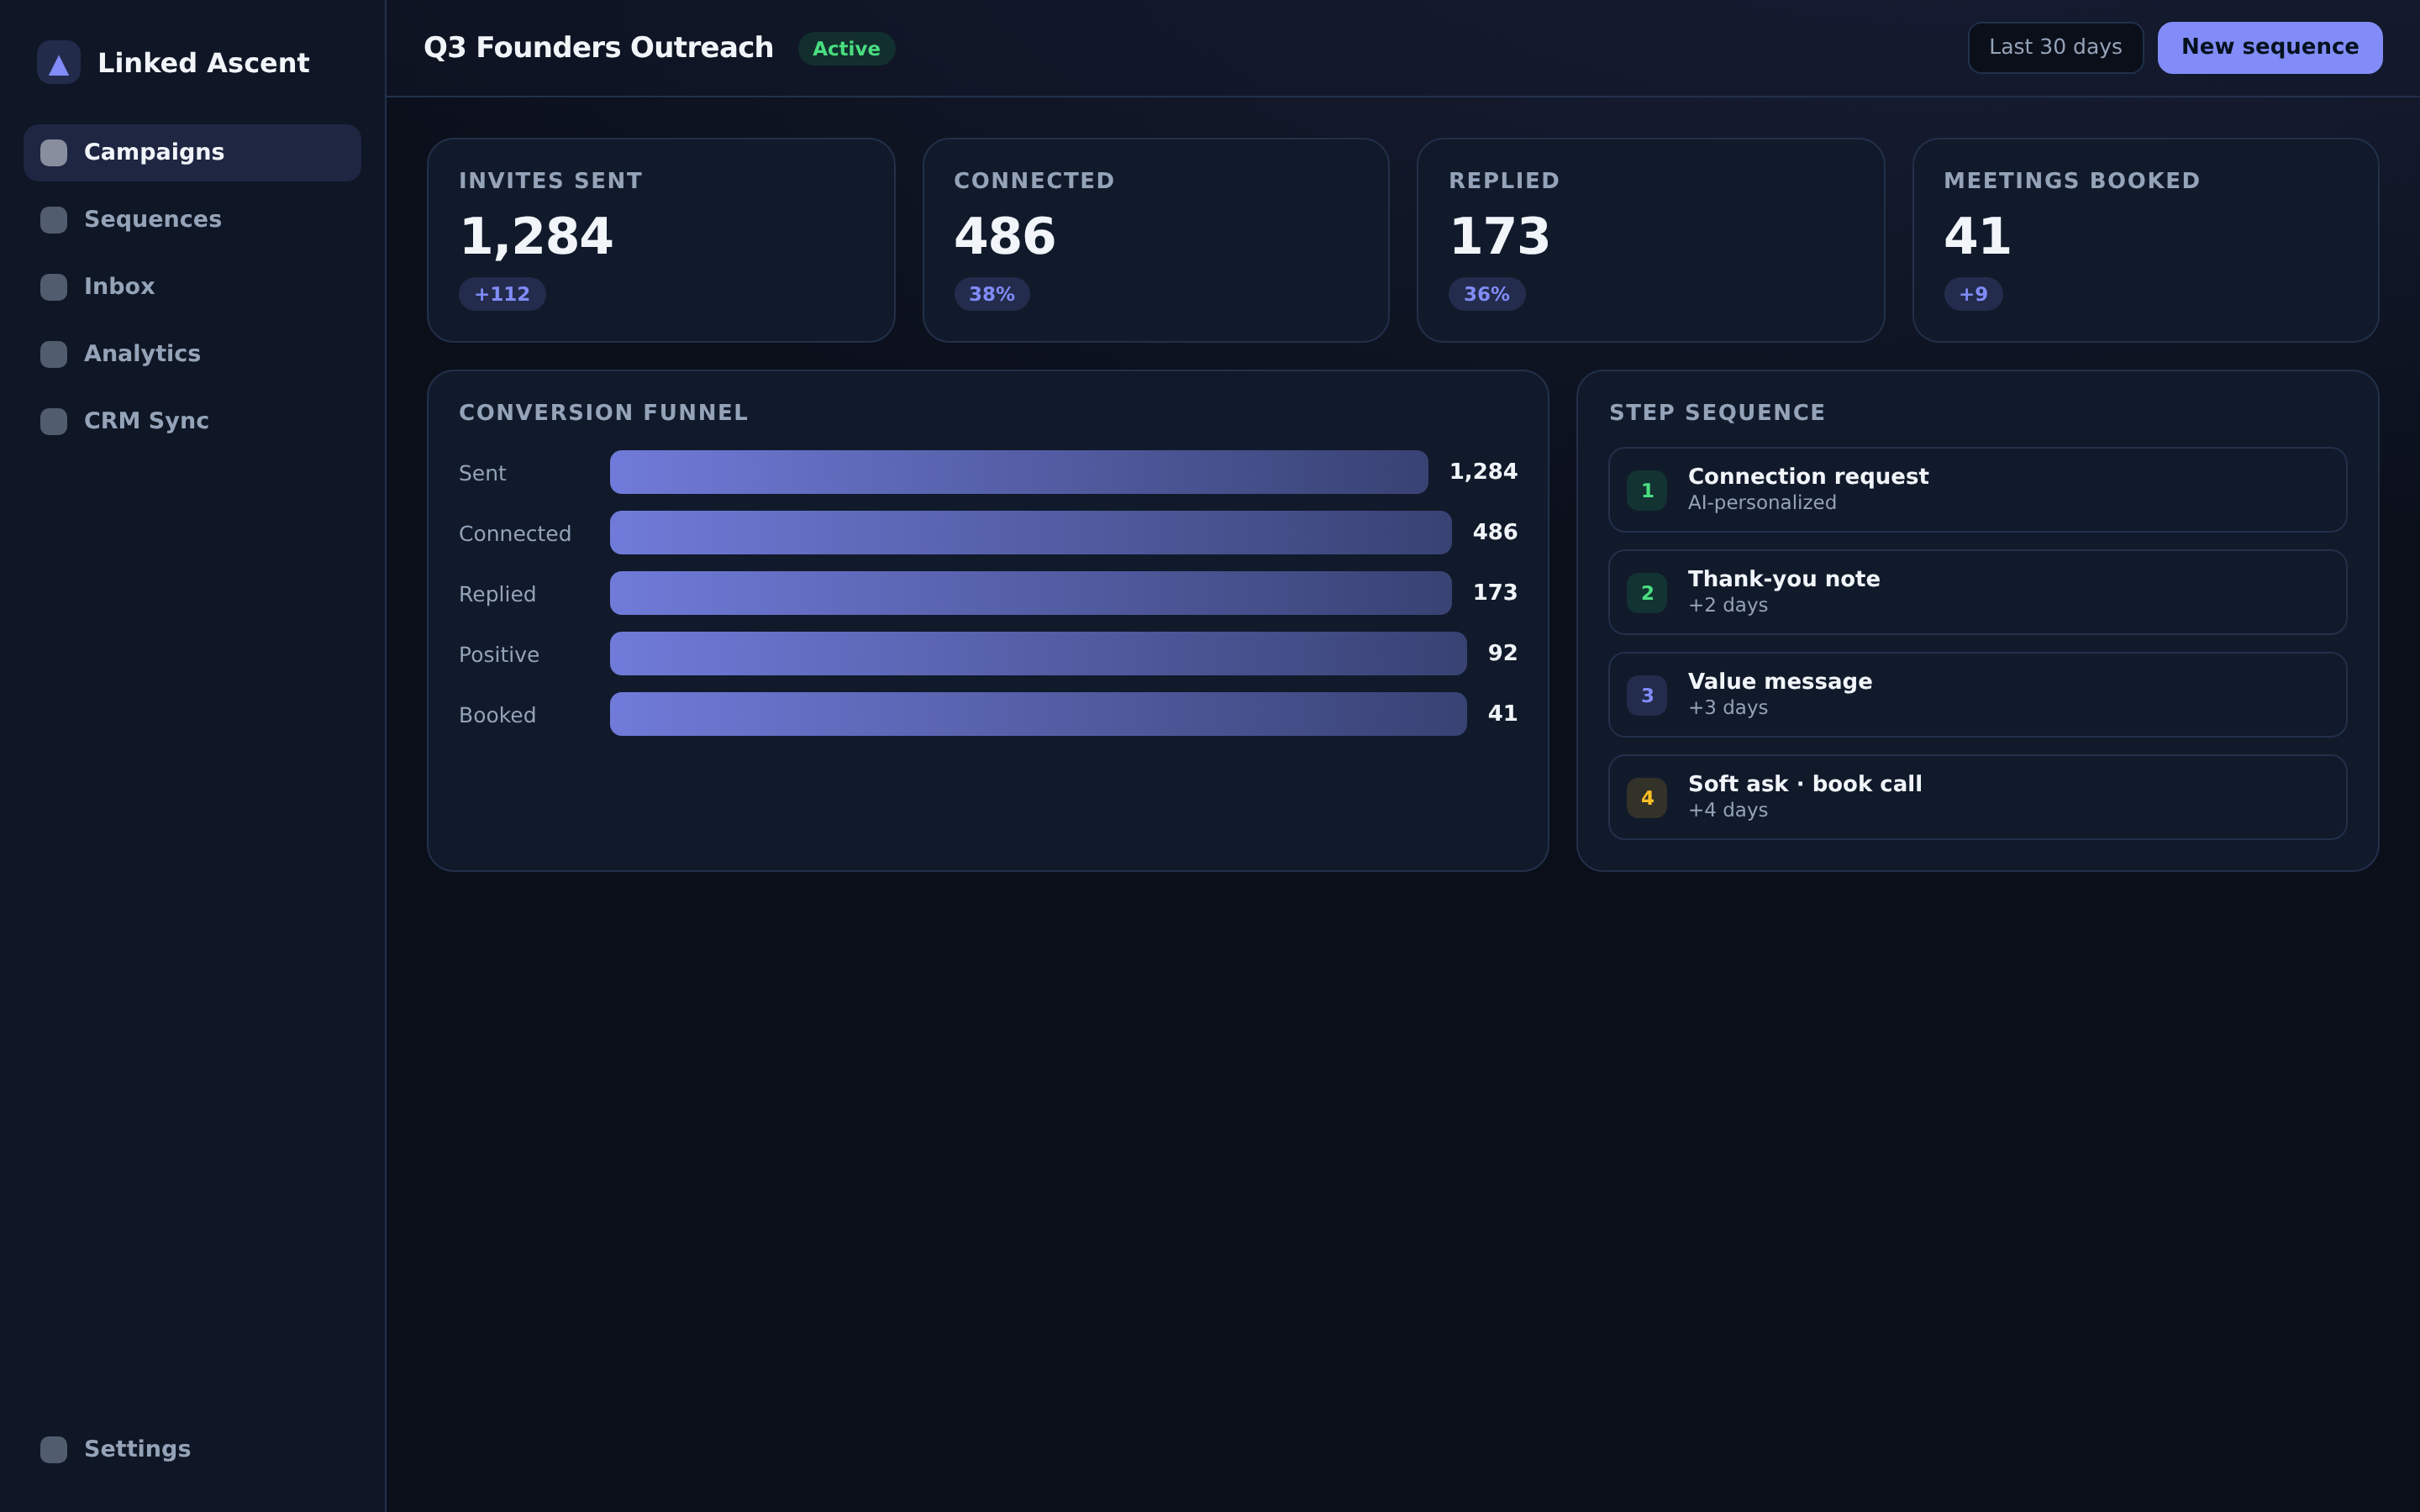The image size is (2420, 1512).
Task: Select the step 4 yellow number badge
Action: click(x=1646, y=798)
